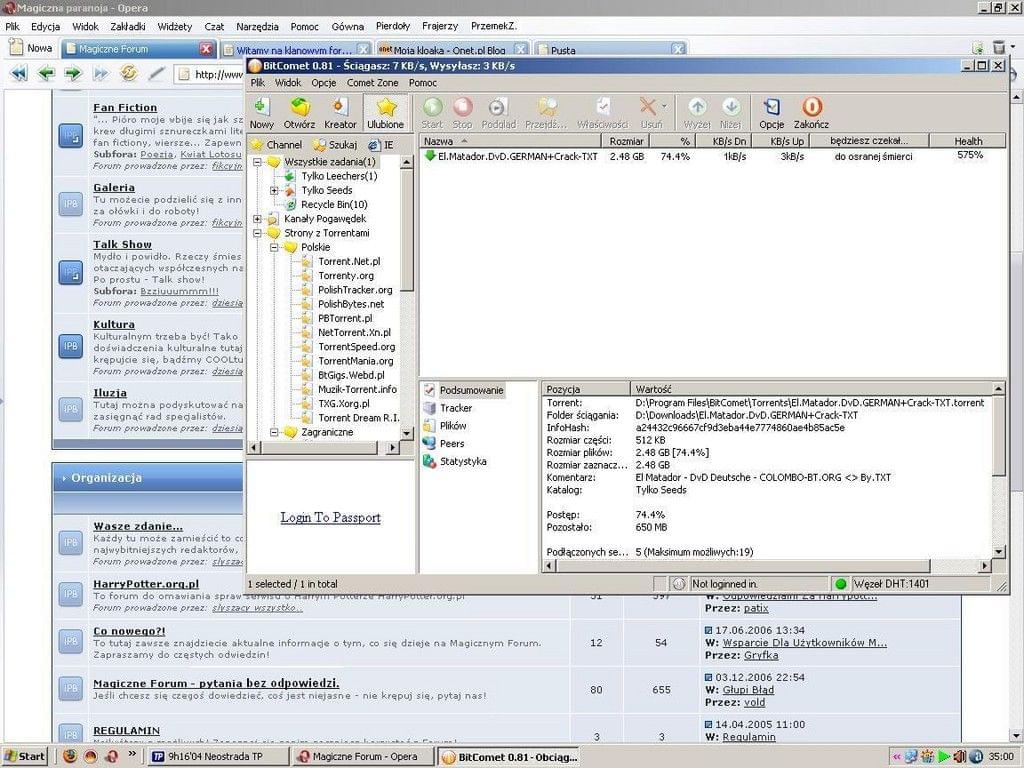This screenshot has width=1024, height=768.
Task: Open the dropdown arrow next to Usuń
Action: [x=664, y=106]
